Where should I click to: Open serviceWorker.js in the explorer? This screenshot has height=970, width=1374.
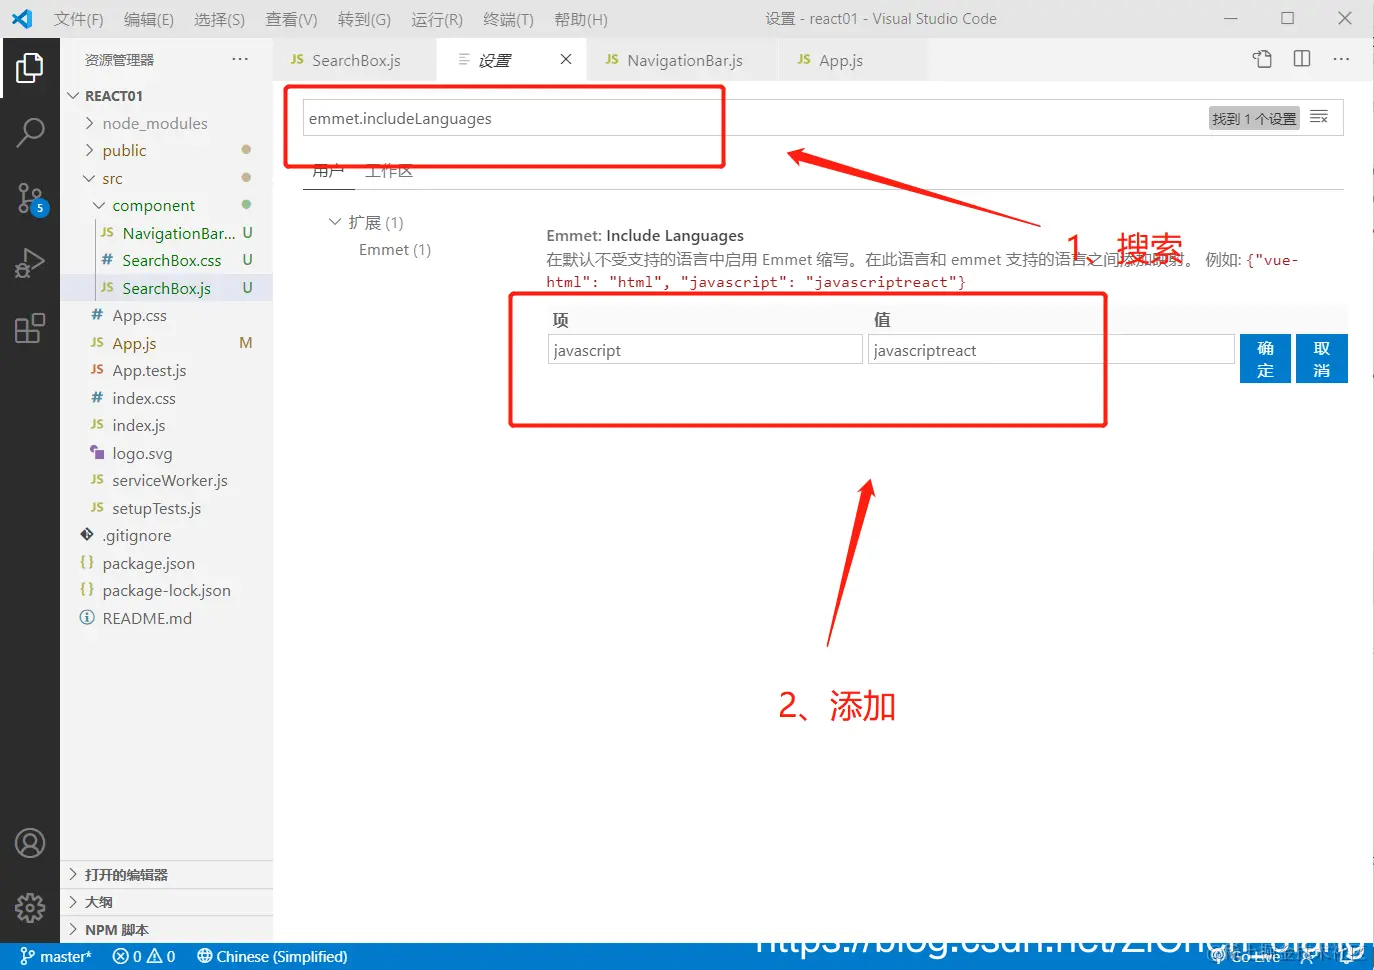[x=166, y=480]
